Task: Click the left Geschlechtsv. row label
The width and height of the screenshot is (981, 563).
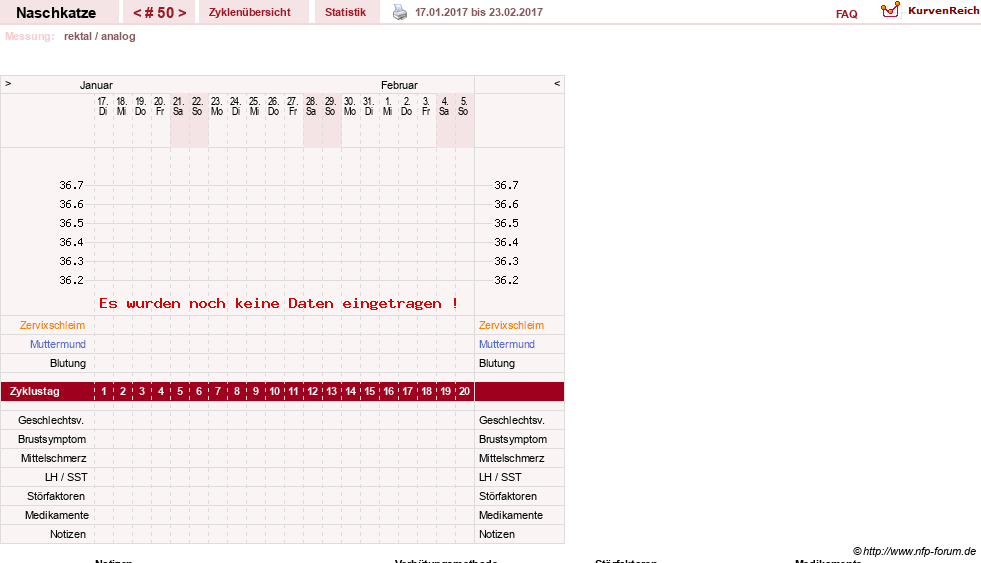Action: click(x=51, y=420)
